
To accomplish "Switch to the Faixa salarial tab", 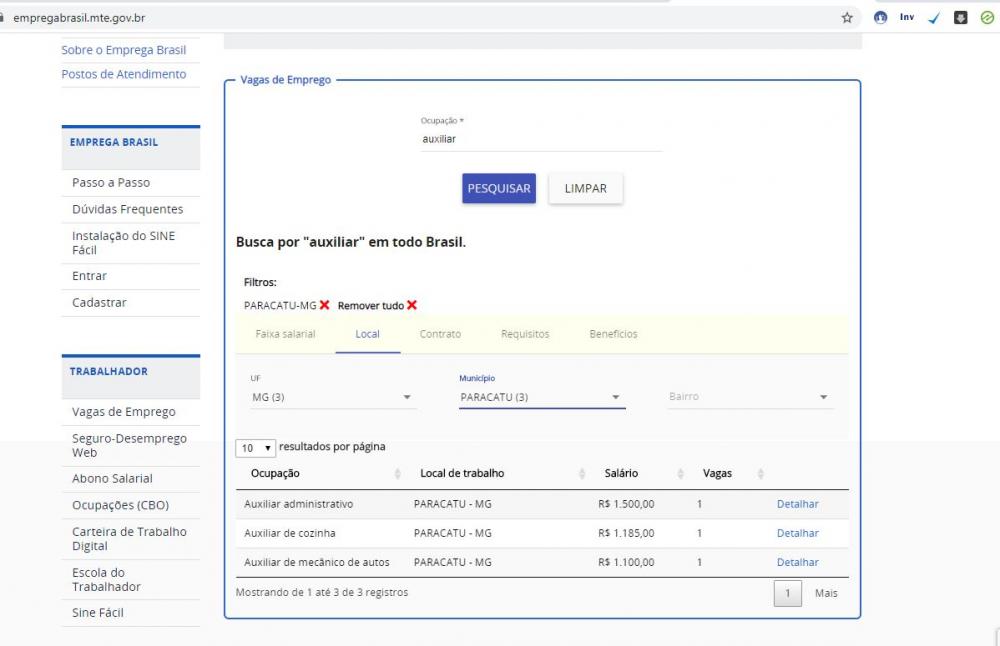I will click(x=285, y=334).
